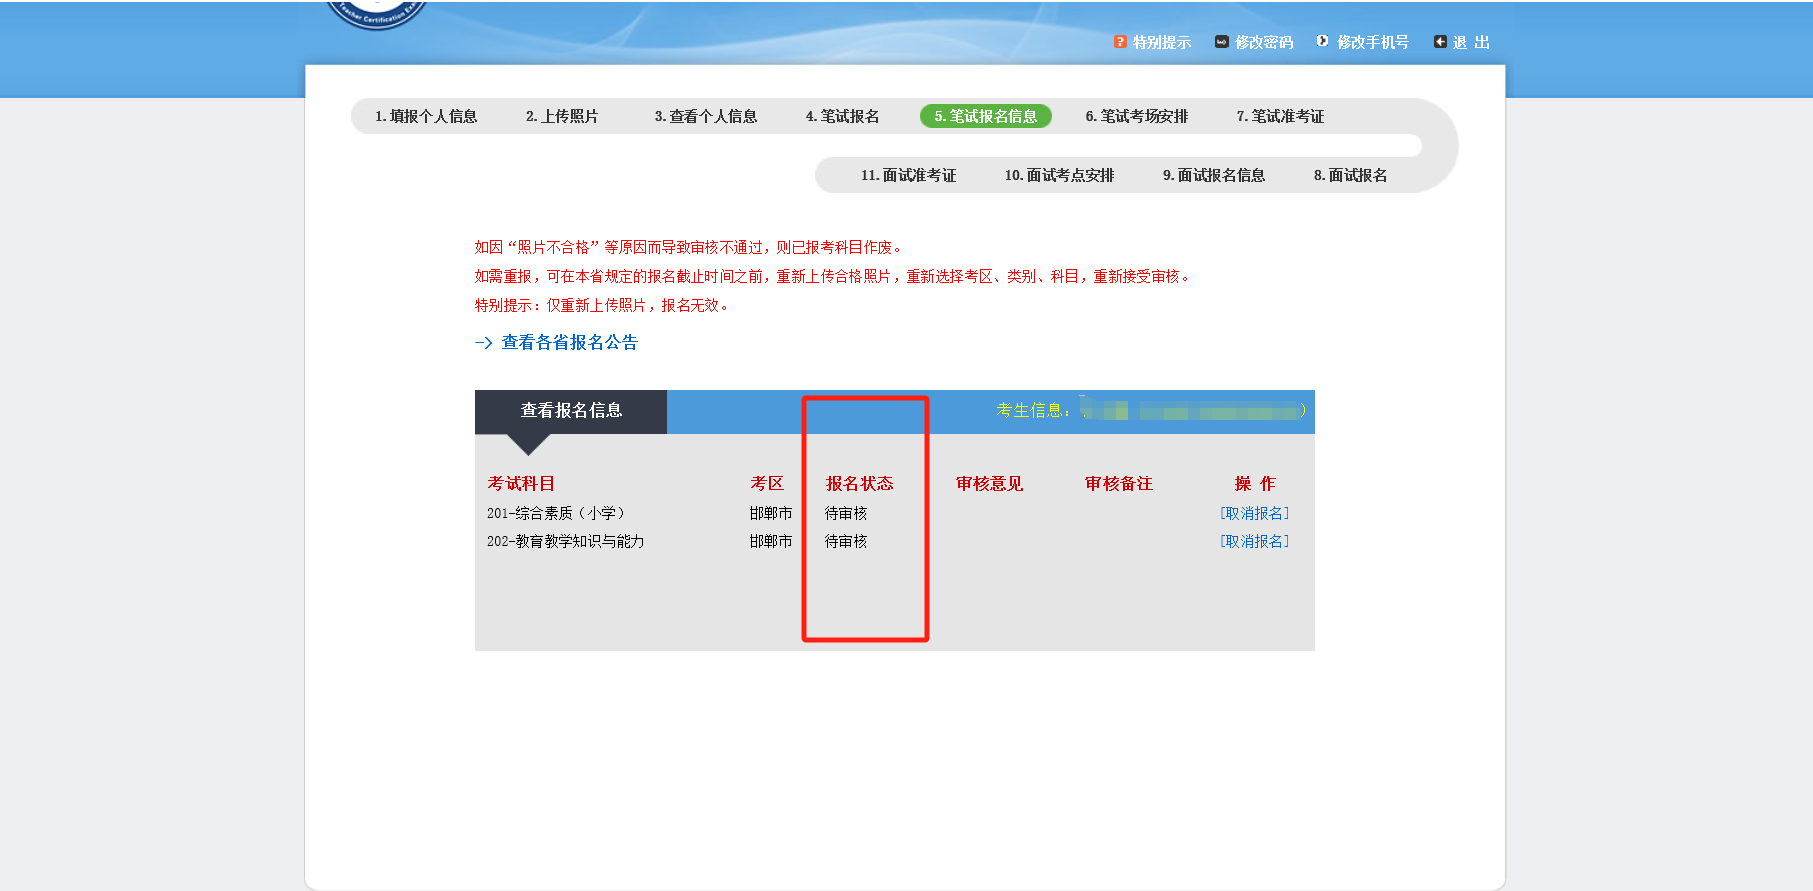Click subject 201-综合素质（小学）
The image size is (1813, 891).
click(x=556, y=513)
